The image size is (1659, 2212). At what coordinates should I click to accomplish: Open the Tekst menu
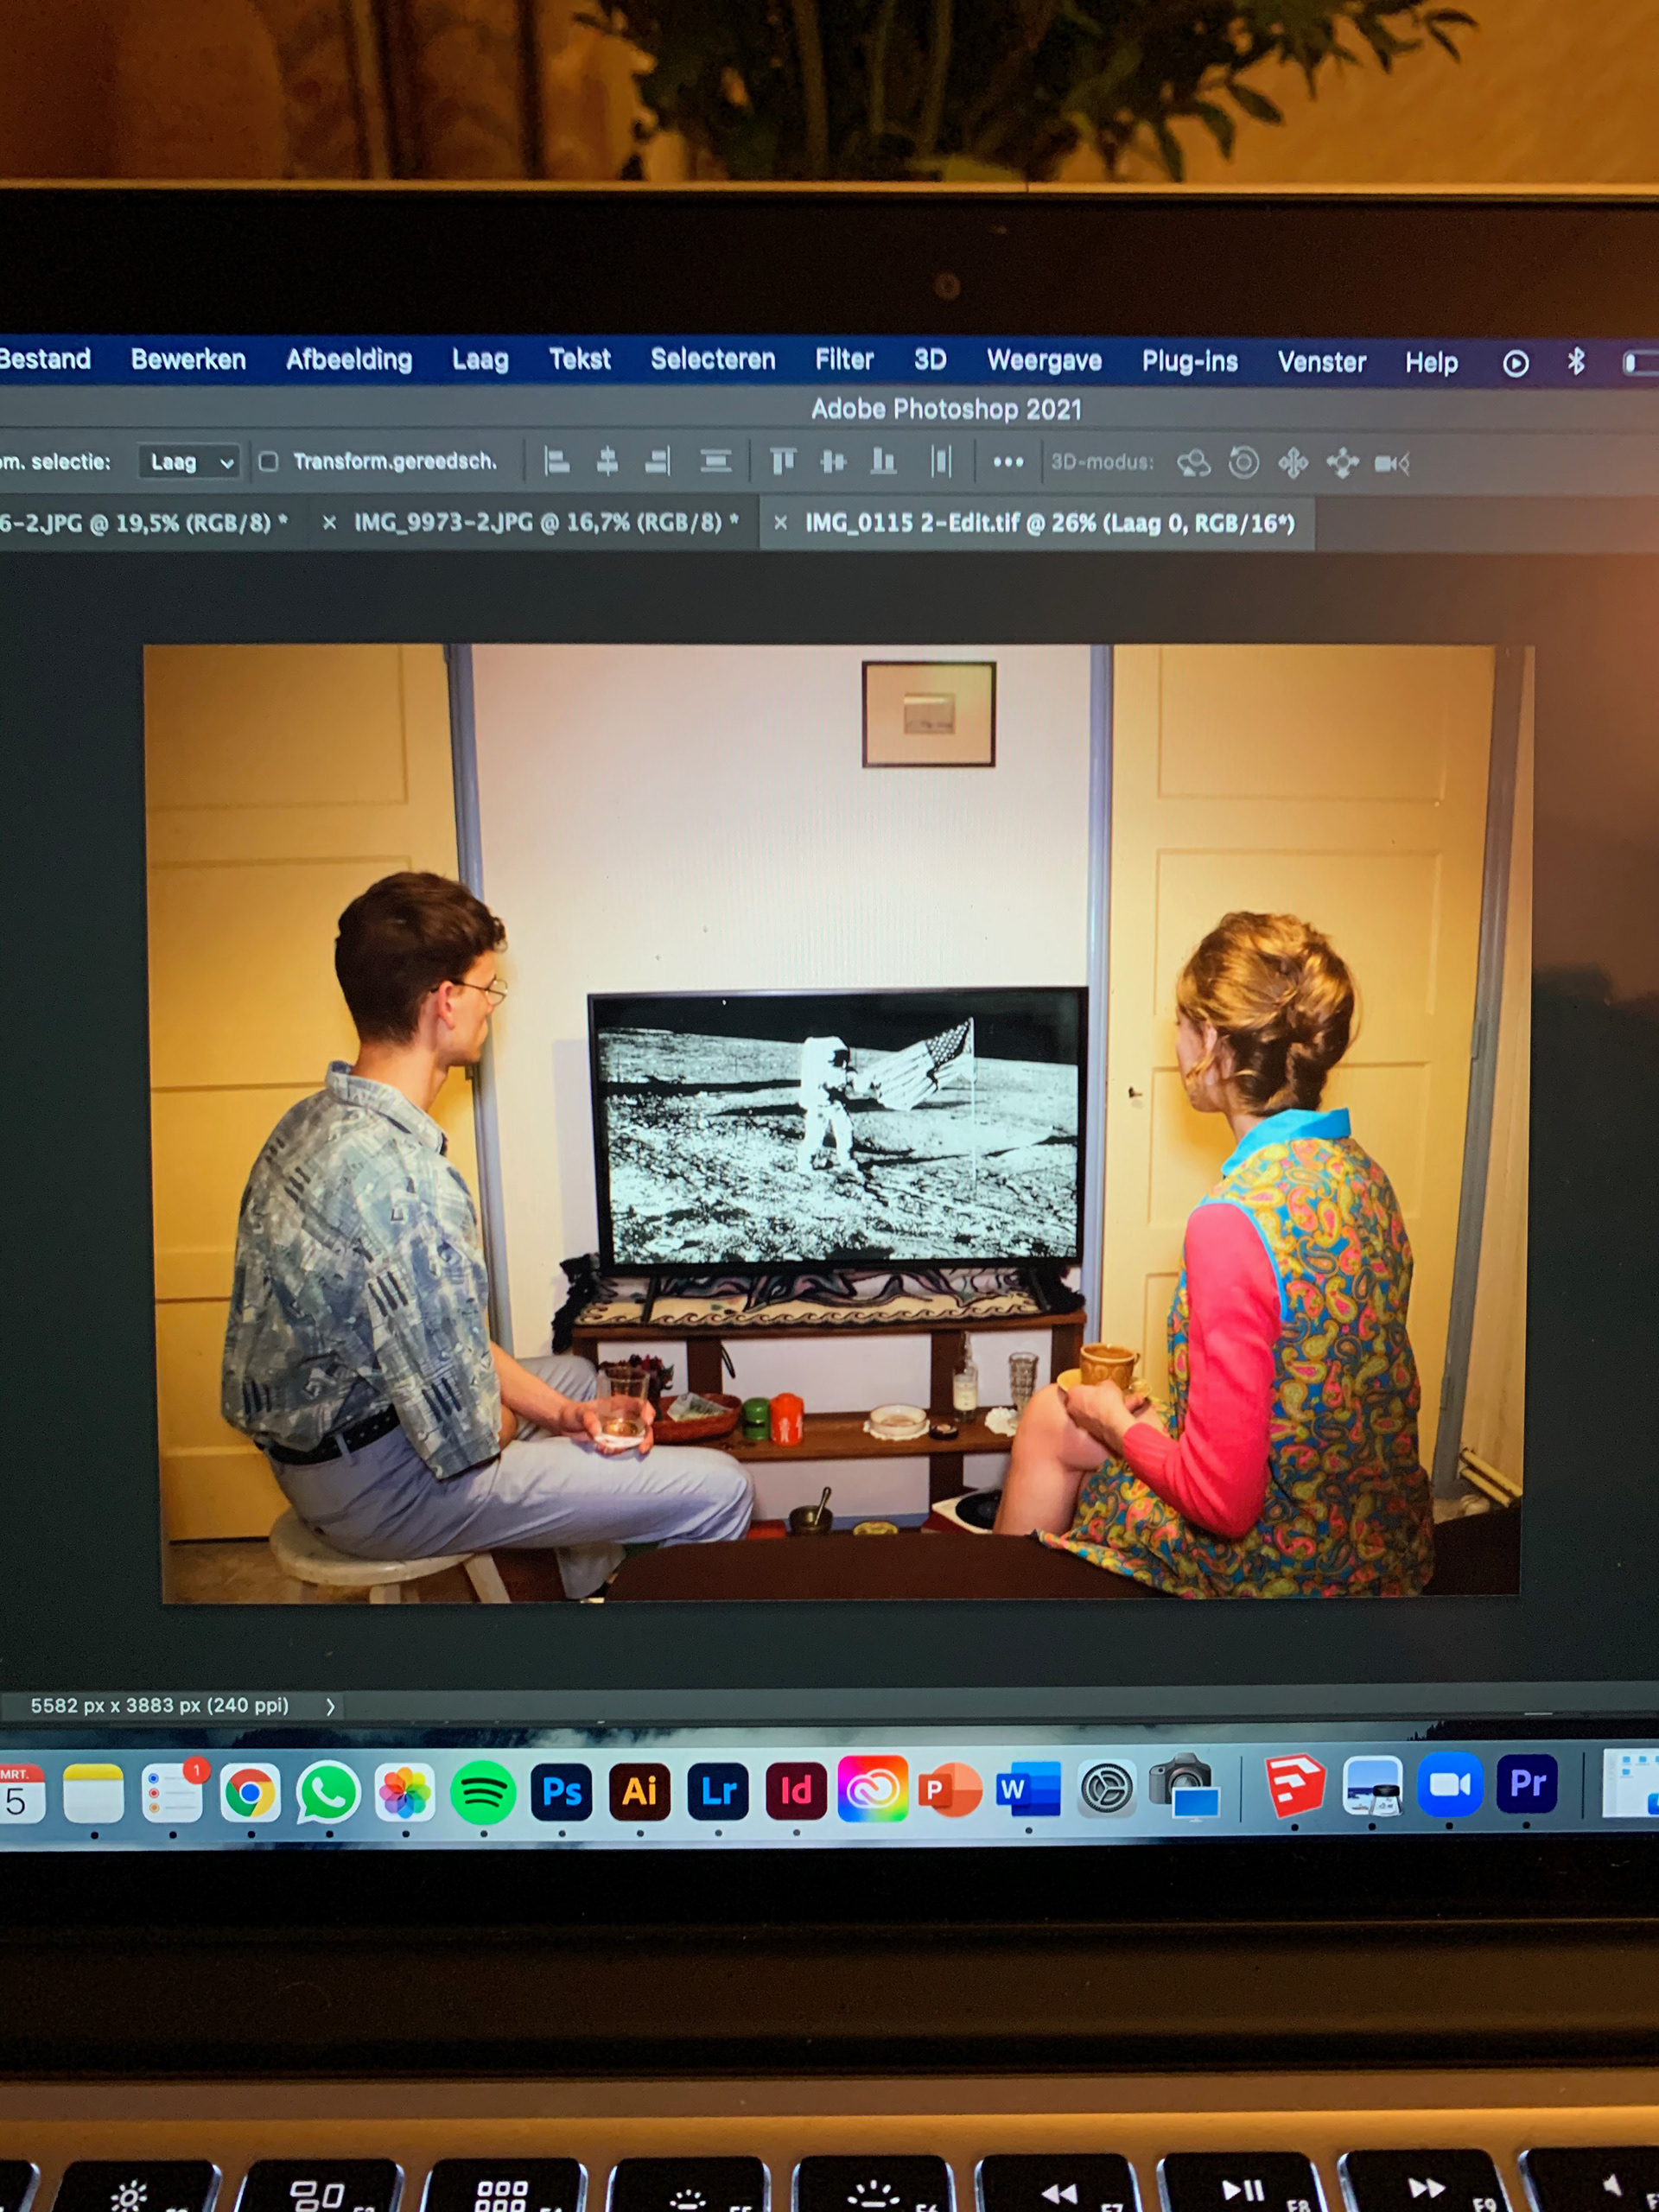click(579, 359)
